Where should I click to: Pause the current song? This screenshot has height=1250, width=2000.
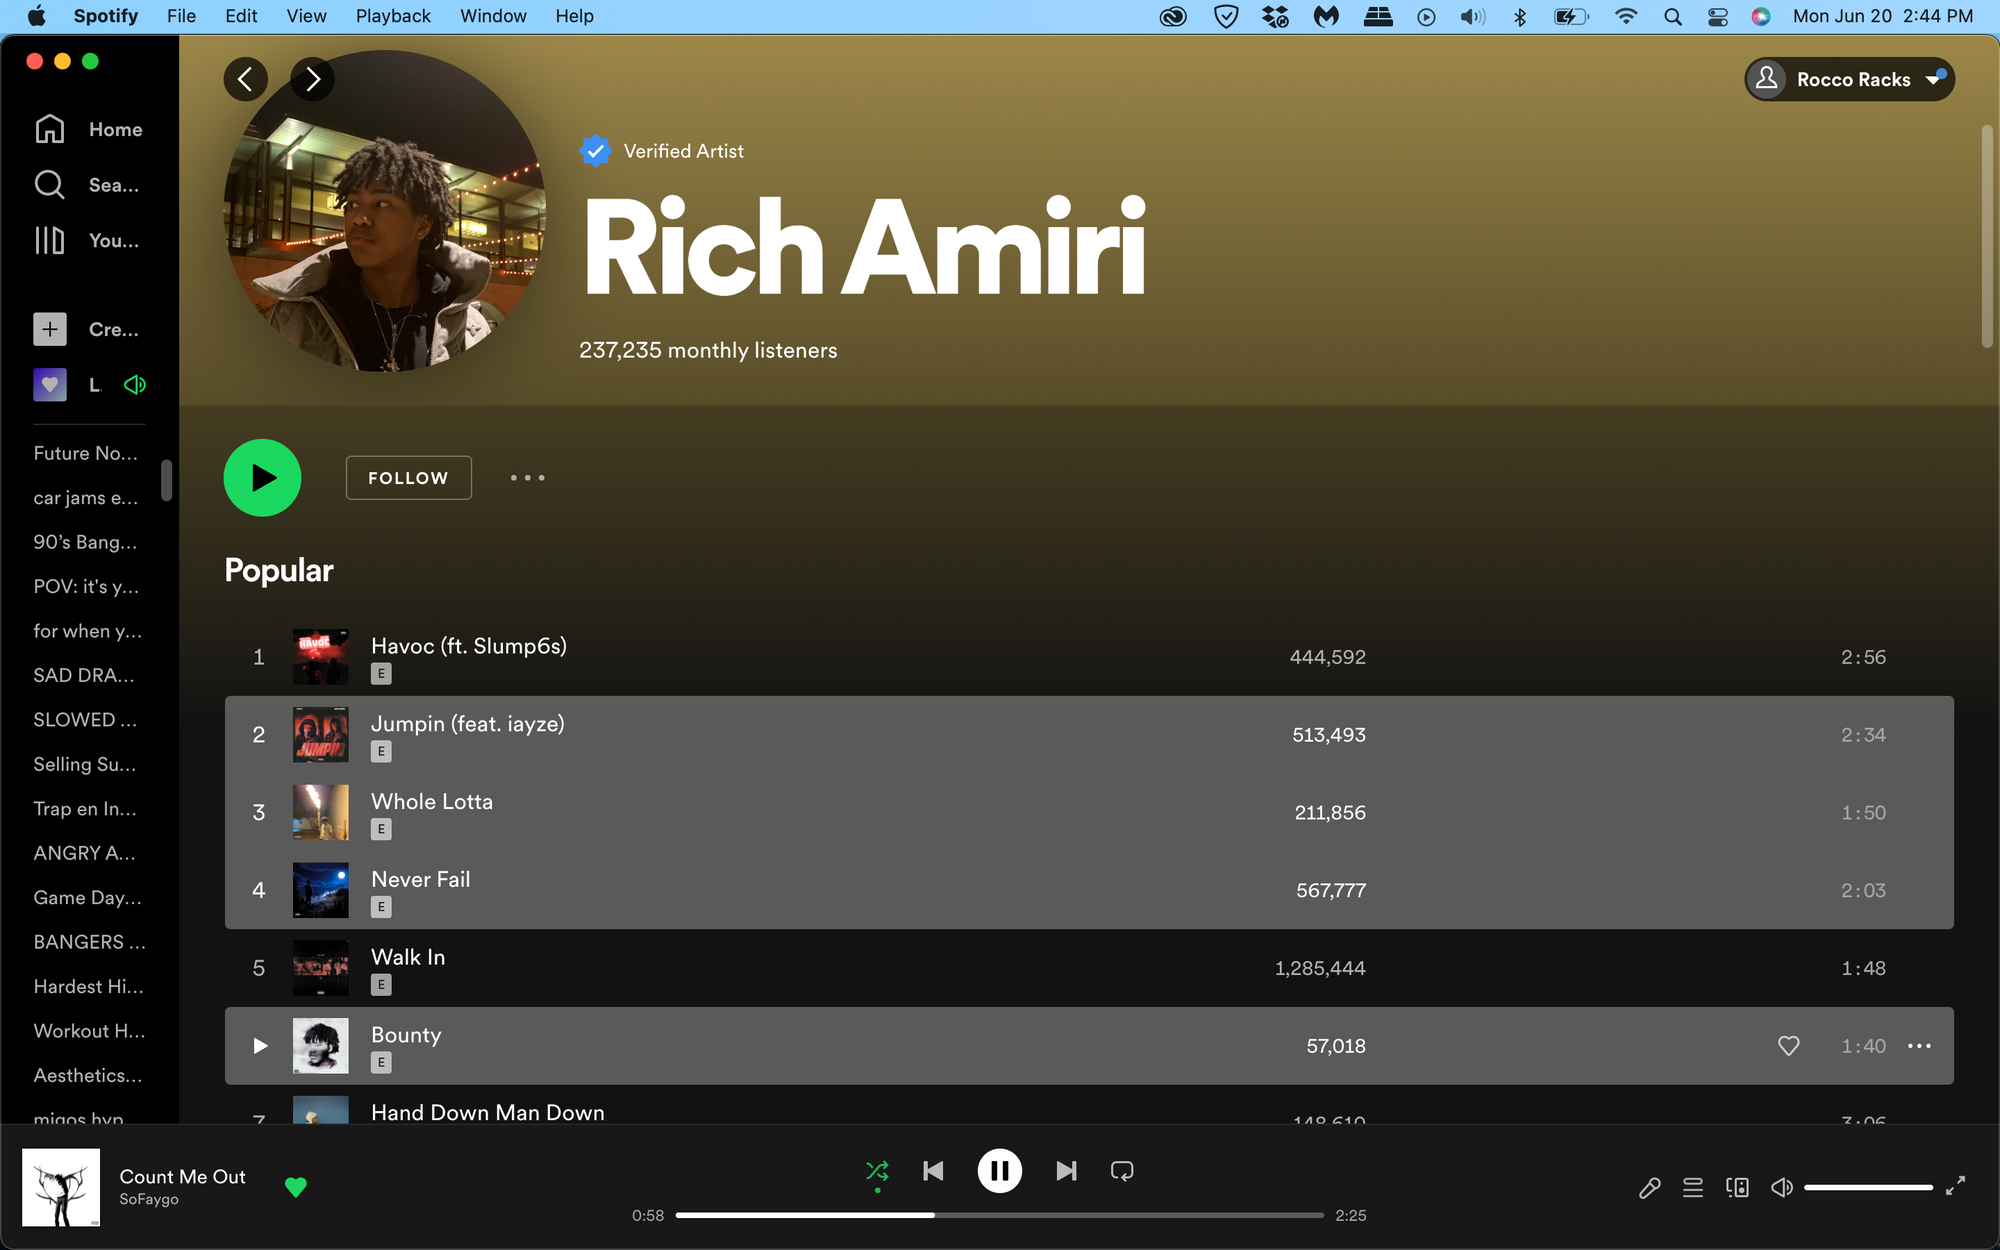[999, 1171]
